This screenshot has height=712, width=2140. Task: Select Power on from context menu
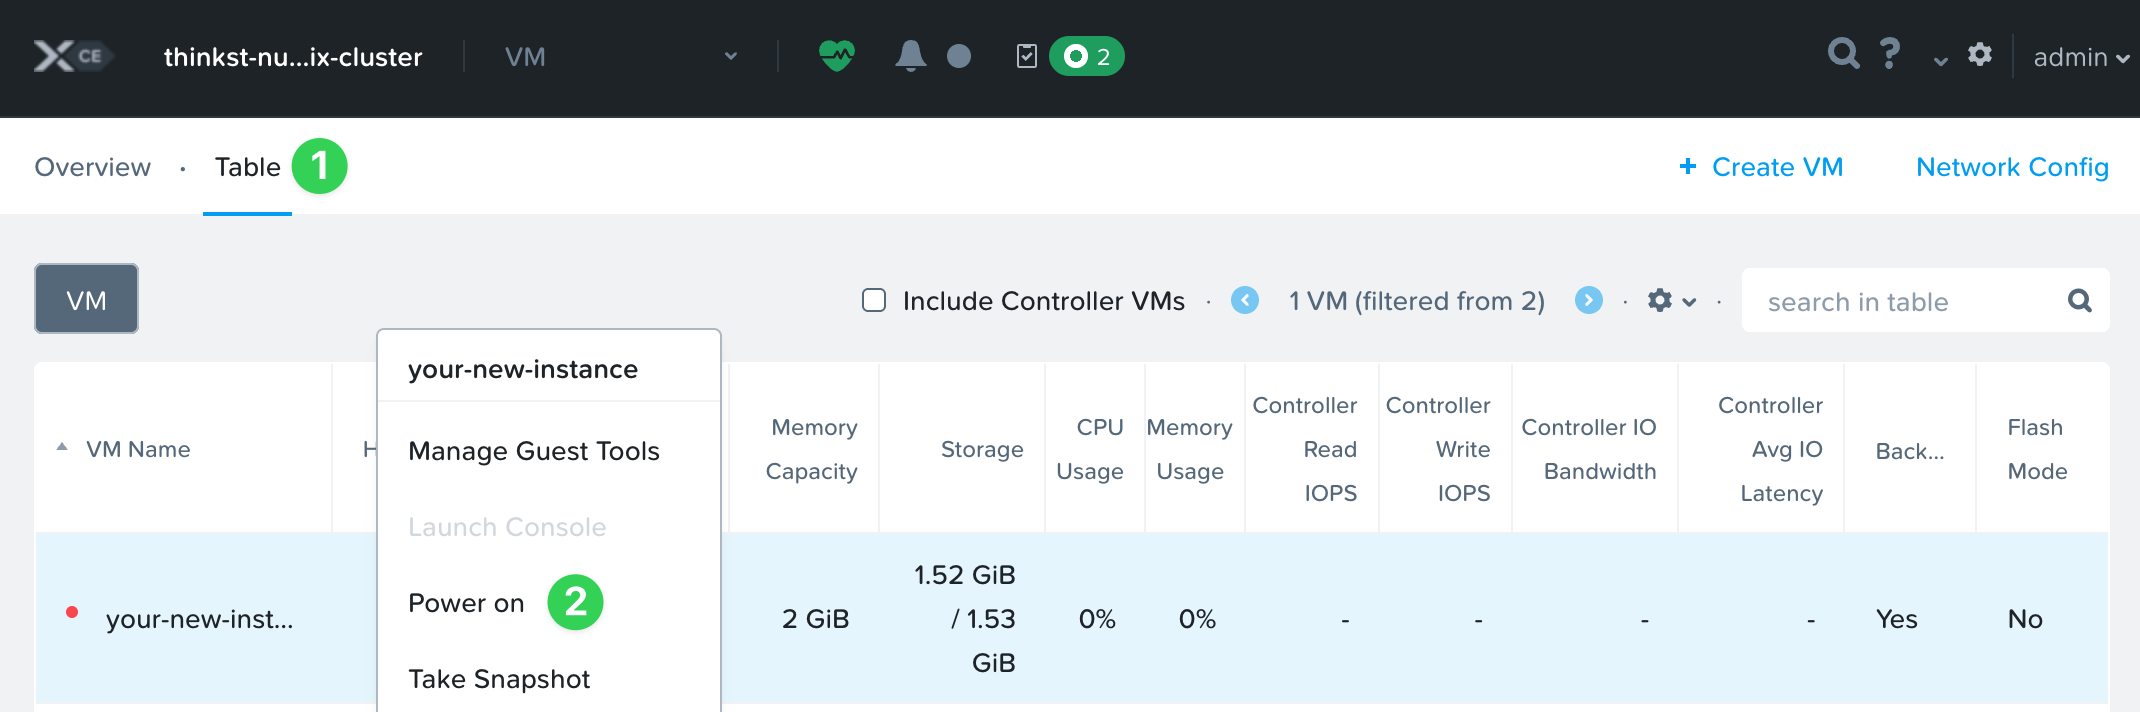coord(466,603)
